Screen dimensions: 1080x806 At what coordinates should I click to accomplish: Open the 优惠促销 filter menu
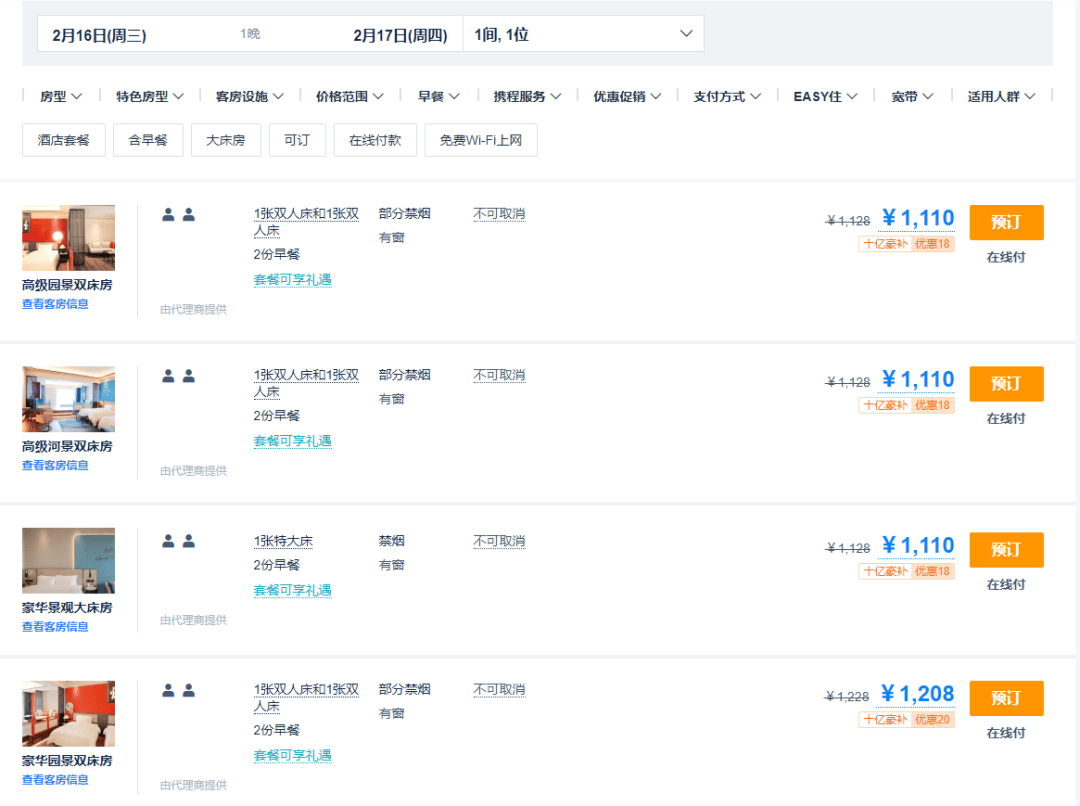[x=627, y=96]
